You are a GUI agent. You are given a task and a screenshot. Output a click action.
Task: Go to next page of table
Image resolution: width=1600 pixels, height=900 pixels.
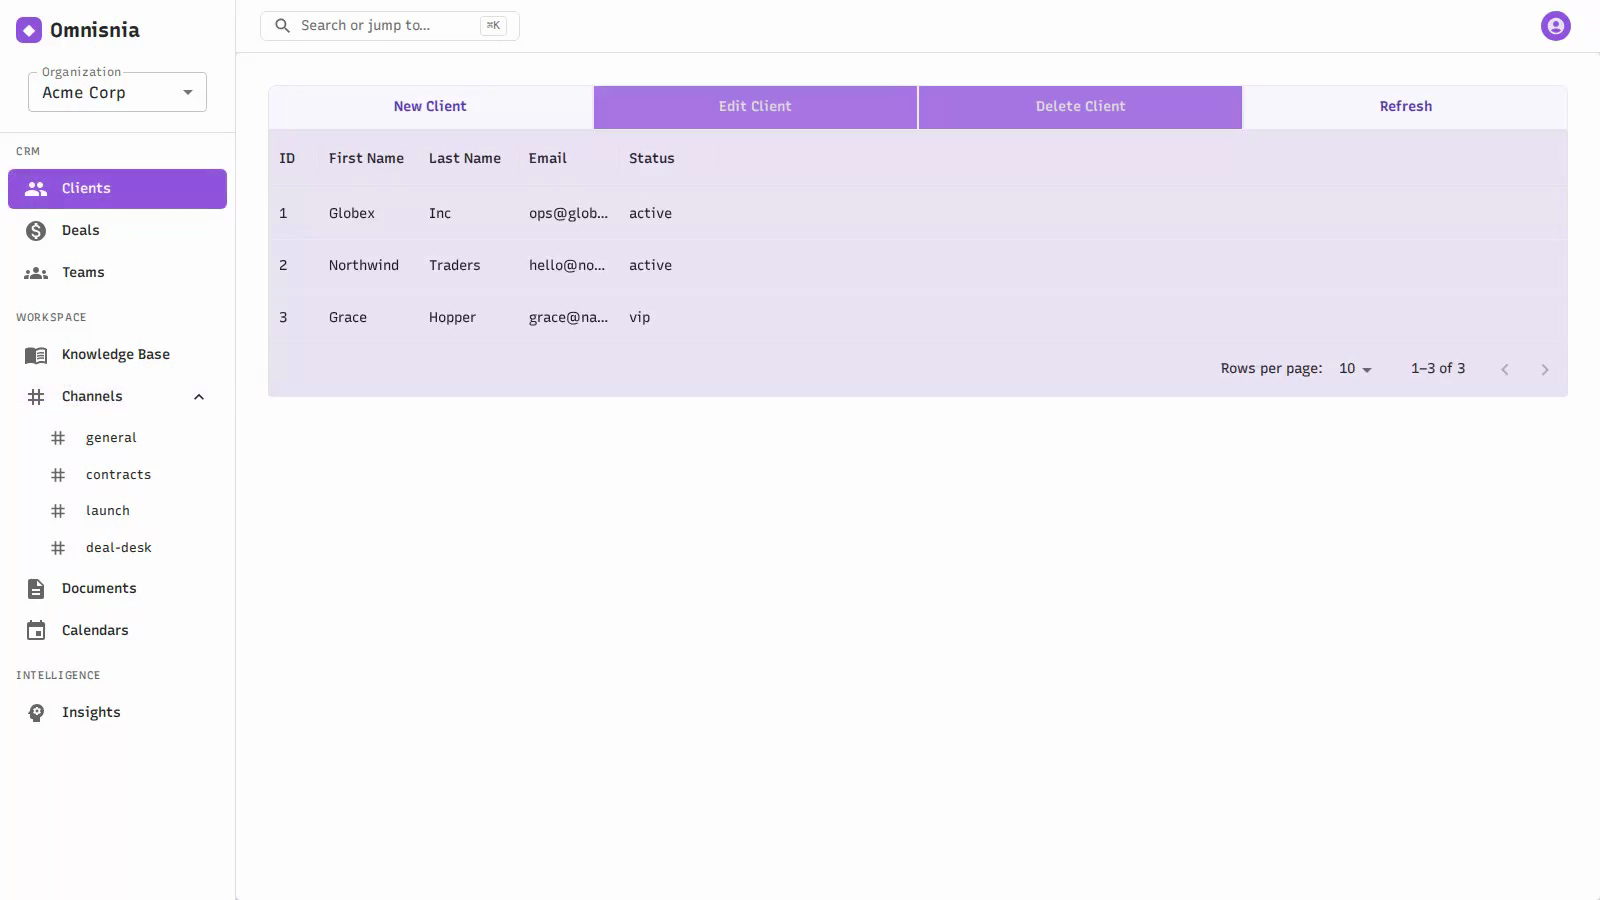[x=1545, y=370]
